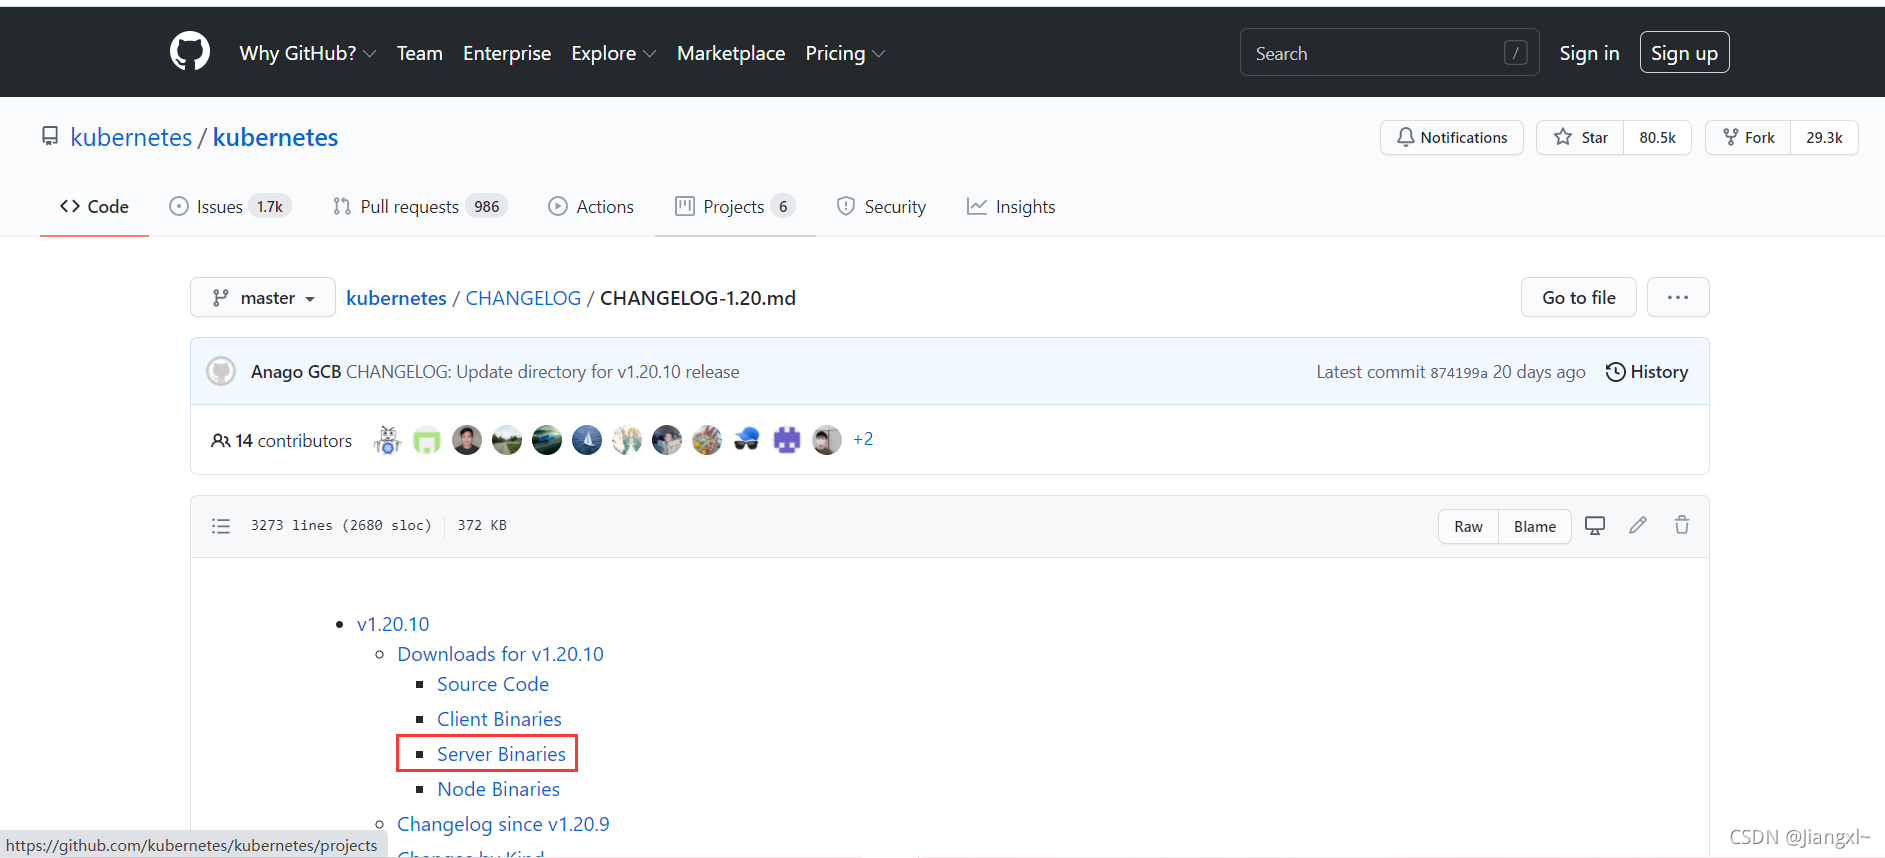The height and width of the screenshot is (858, 1885).
Task: Switch to the Security tab
Action: point(881,207)
